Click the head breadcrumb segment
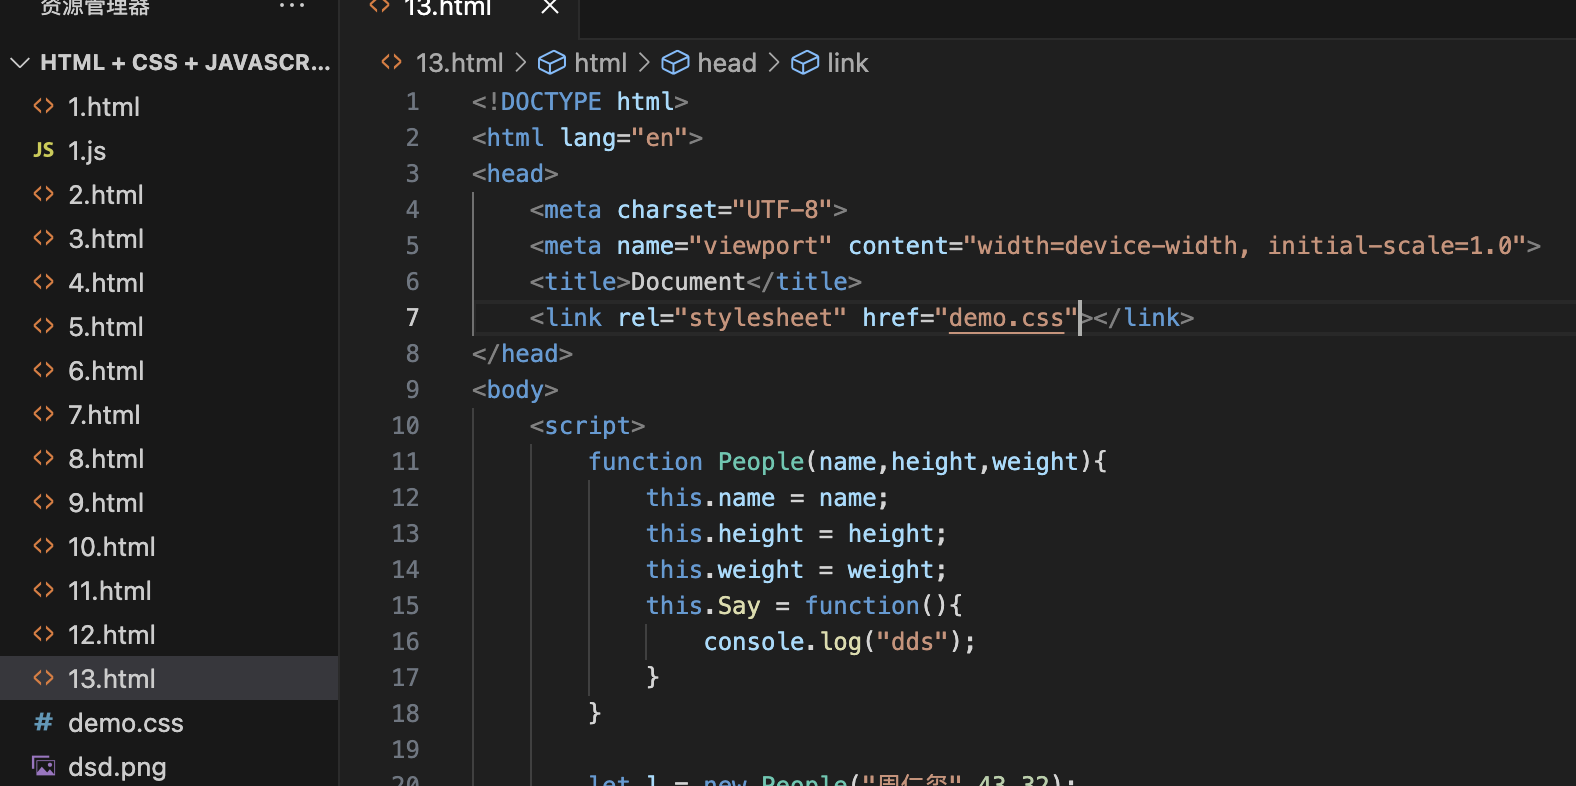 [727, 63]
